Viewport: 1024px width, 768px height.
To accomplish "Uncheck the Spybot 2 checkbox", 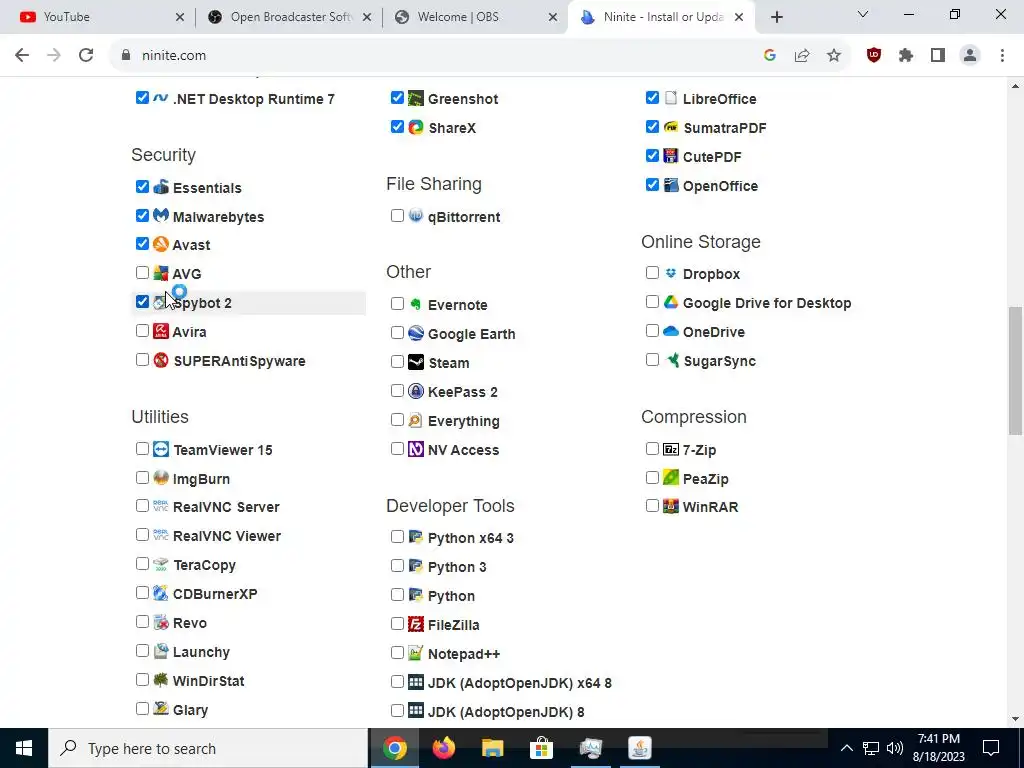I will [142, 302].
